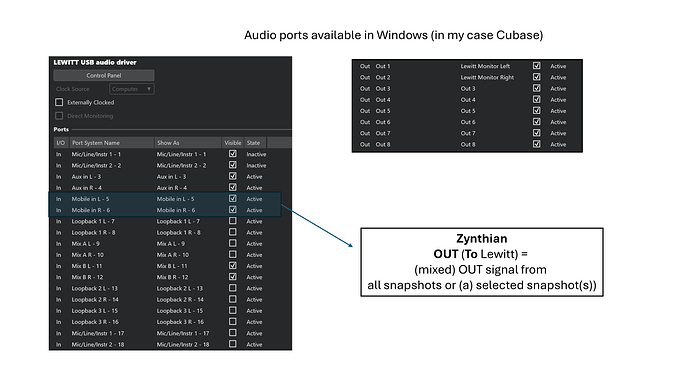Toggle Visible for Mobile in R - 6

point(232,210)
